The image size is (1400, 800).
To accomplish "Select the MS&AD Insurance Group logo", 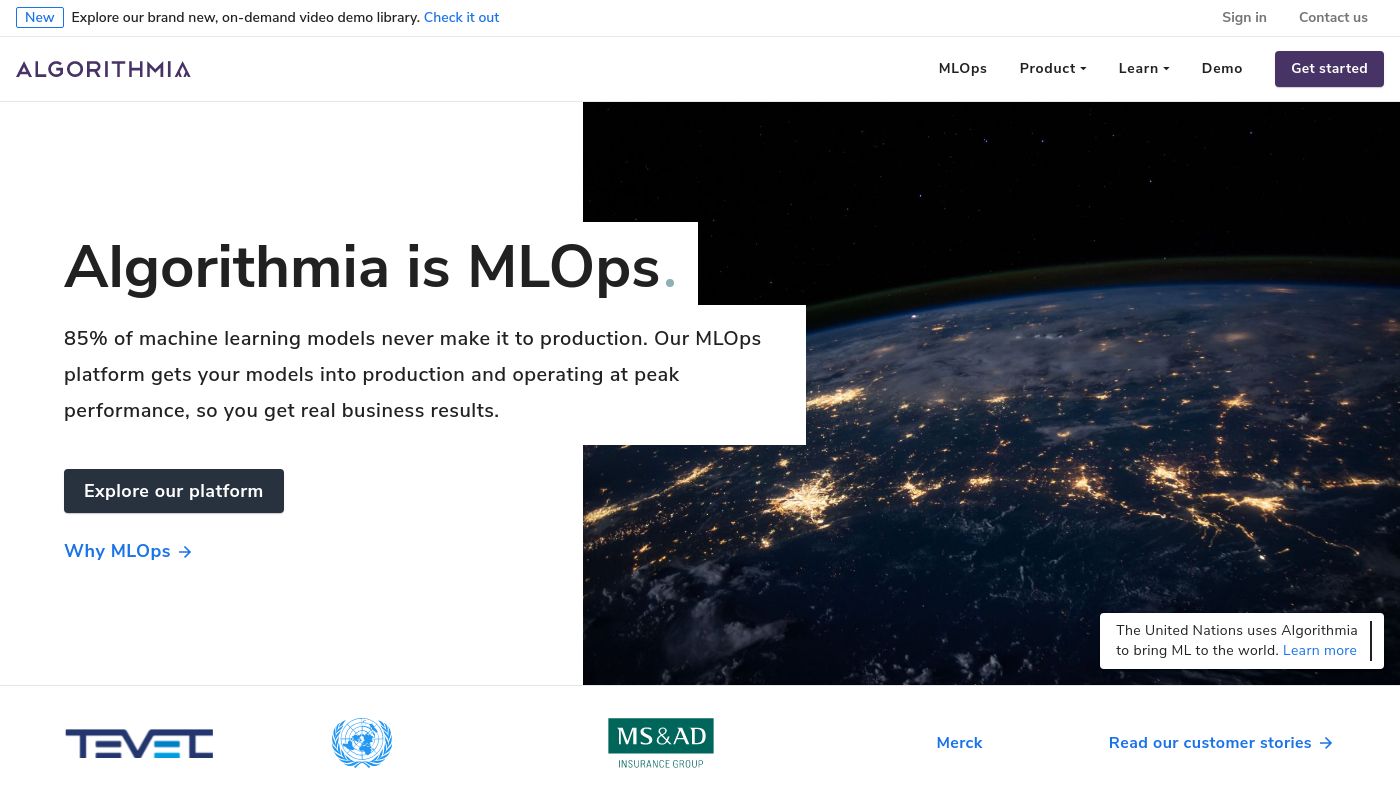I will tap(661, 743).
